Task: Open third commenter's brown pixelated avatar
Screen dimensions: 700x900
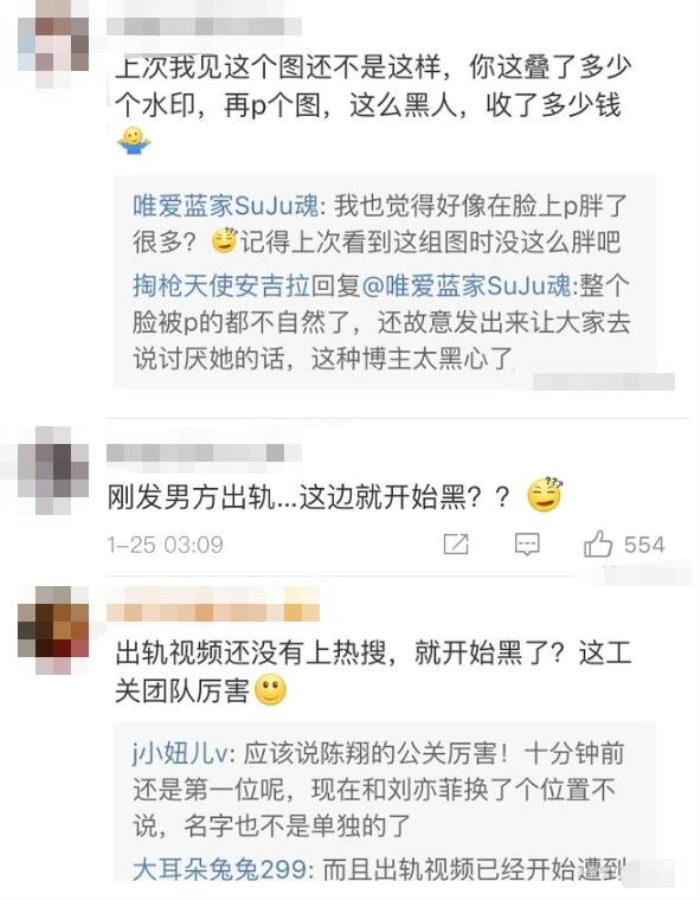Action: [x=53, y=630]
